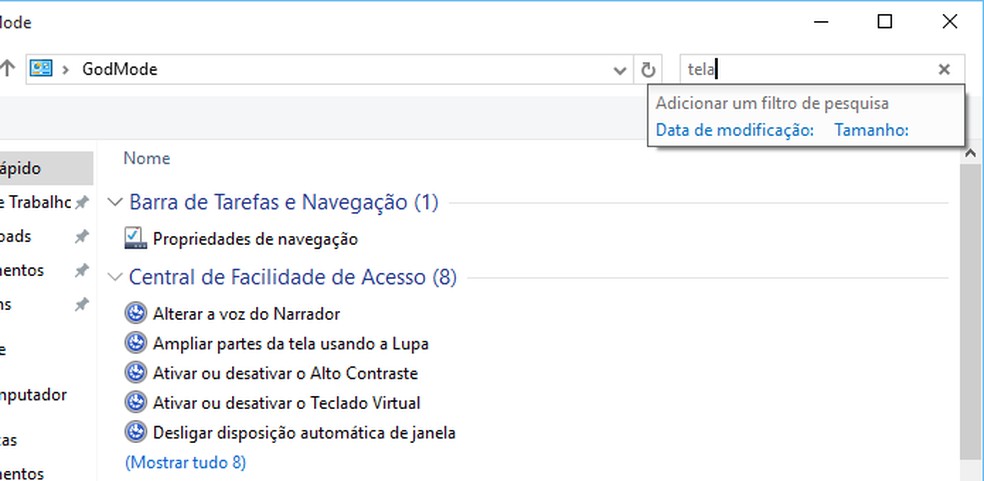This screenshot has height=481, width=984.
Task: Click icon beside Teclado Virtual item
Action: click(x=136, y=402)
